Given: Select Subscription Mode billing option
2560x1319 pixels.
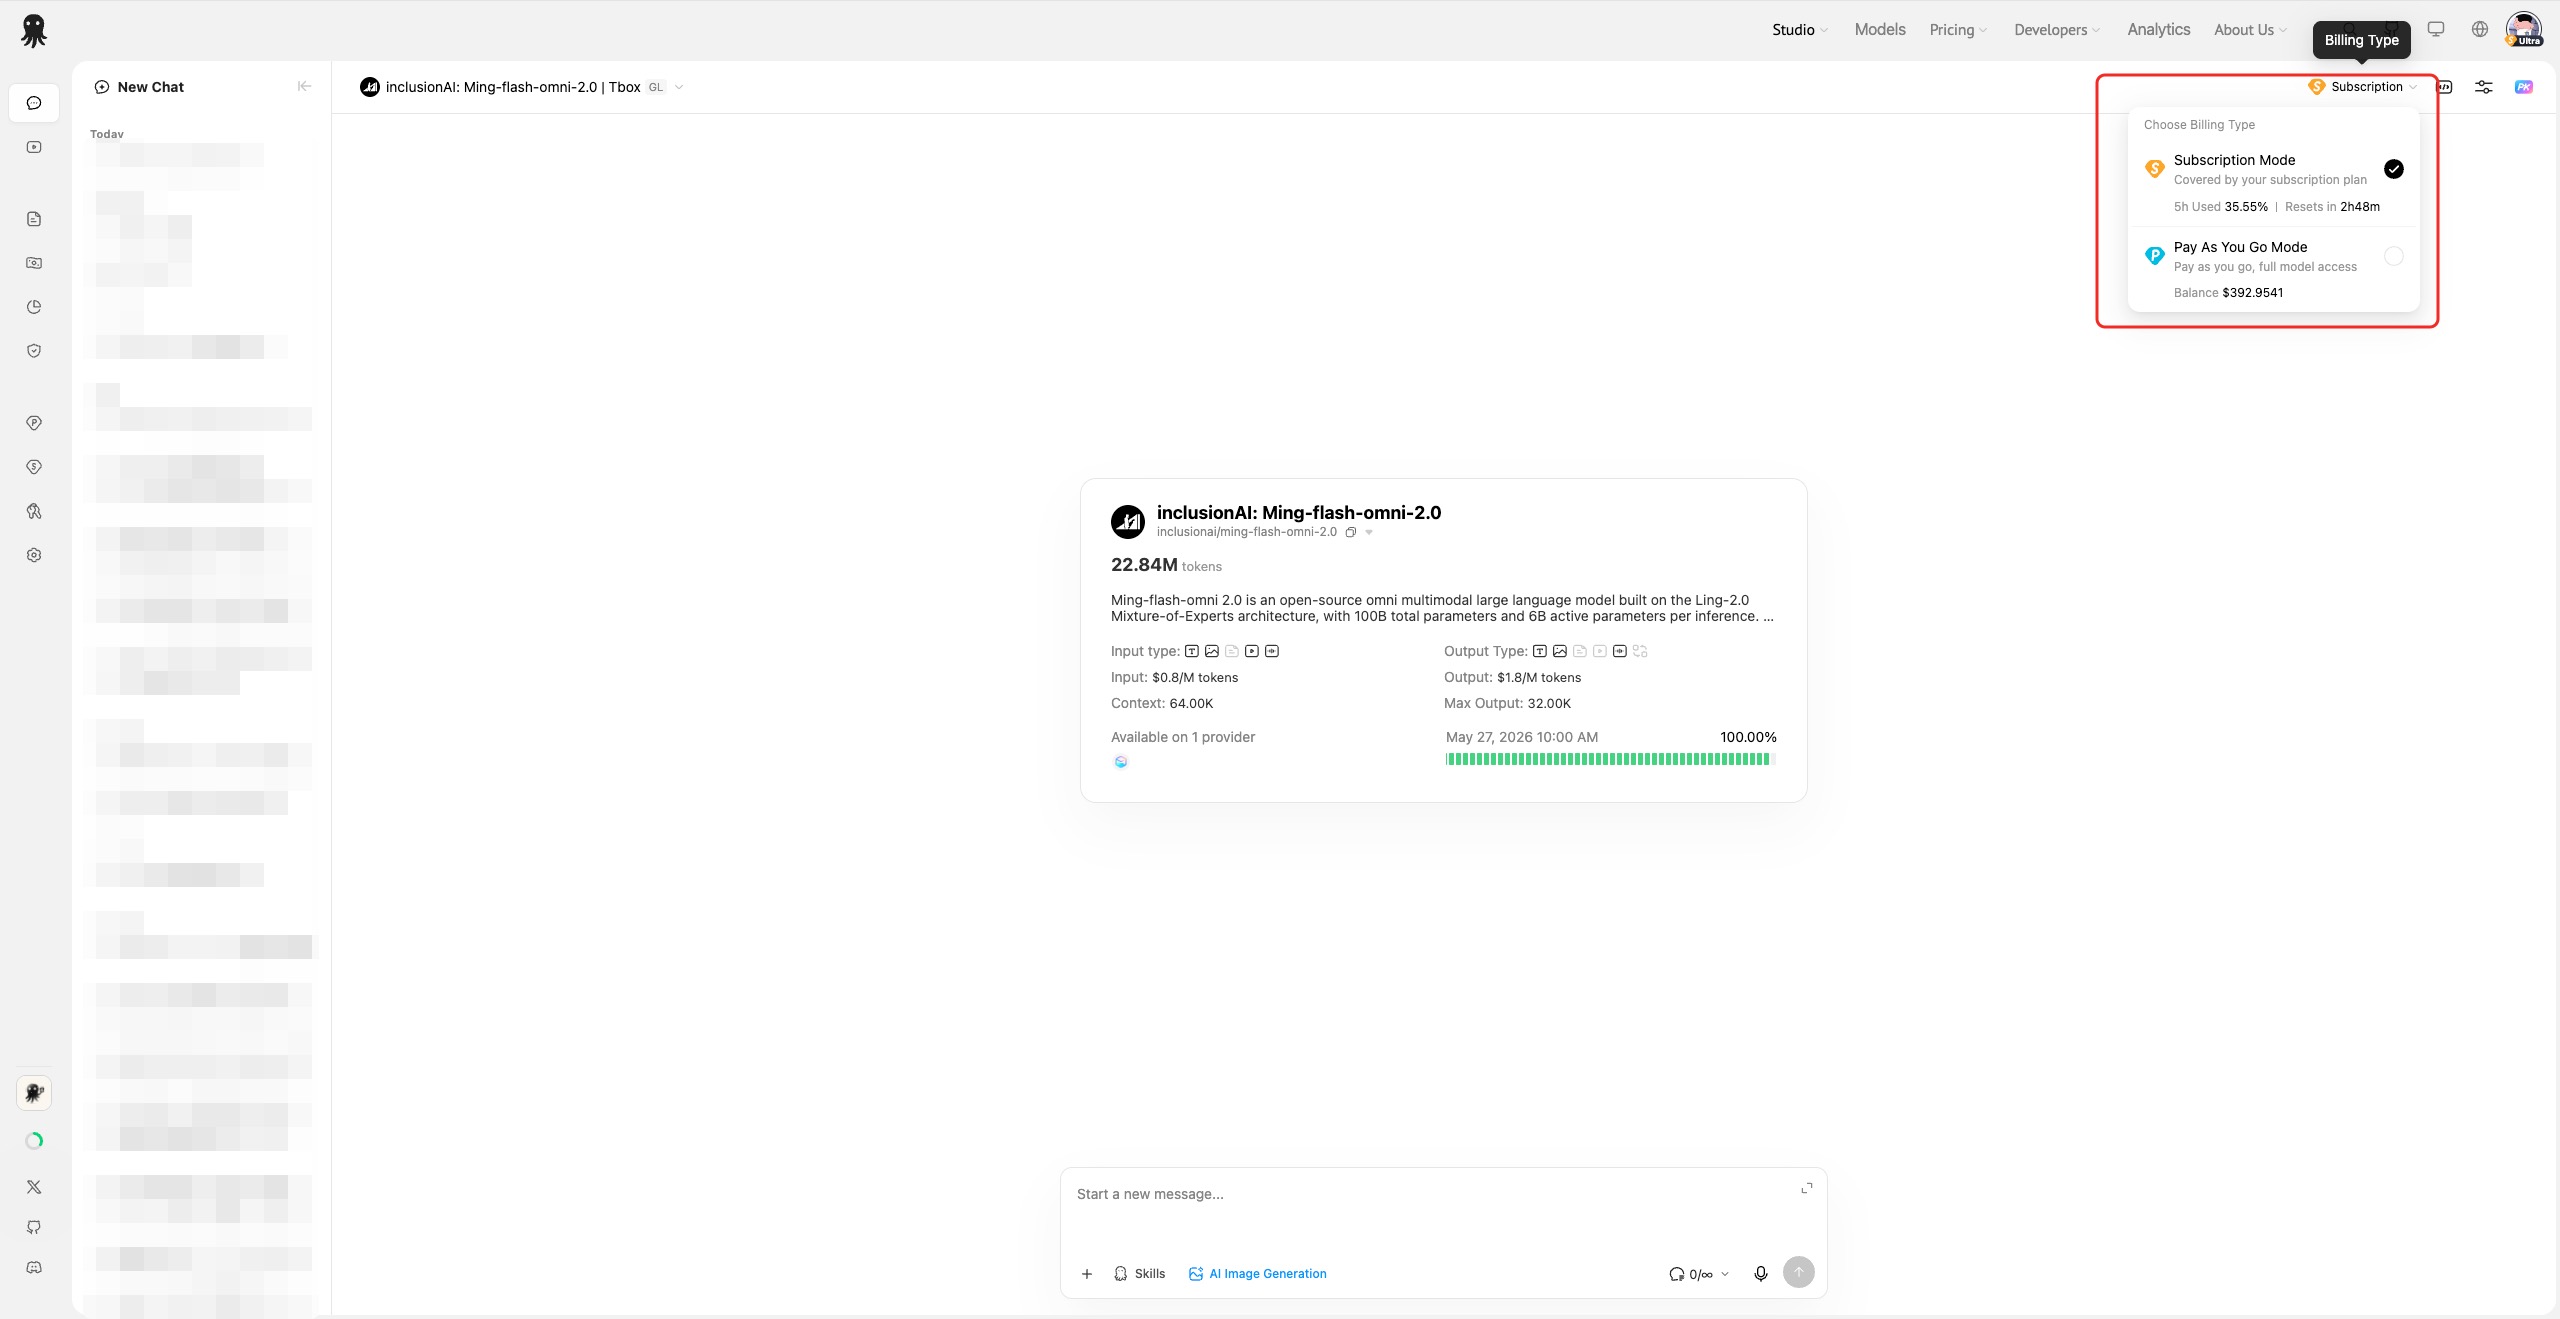Looking at the screenshot, I should click(2274, 183).
